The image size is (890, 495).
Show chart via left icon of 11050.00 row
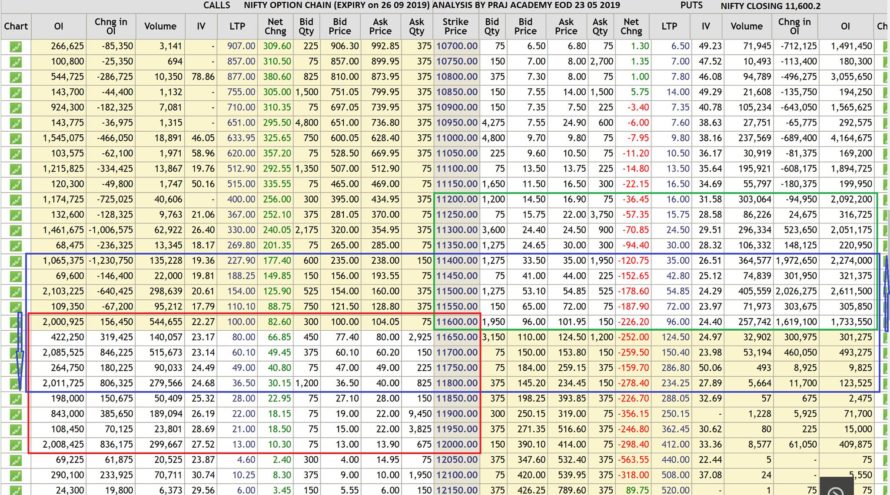click(x=15, y=154)
